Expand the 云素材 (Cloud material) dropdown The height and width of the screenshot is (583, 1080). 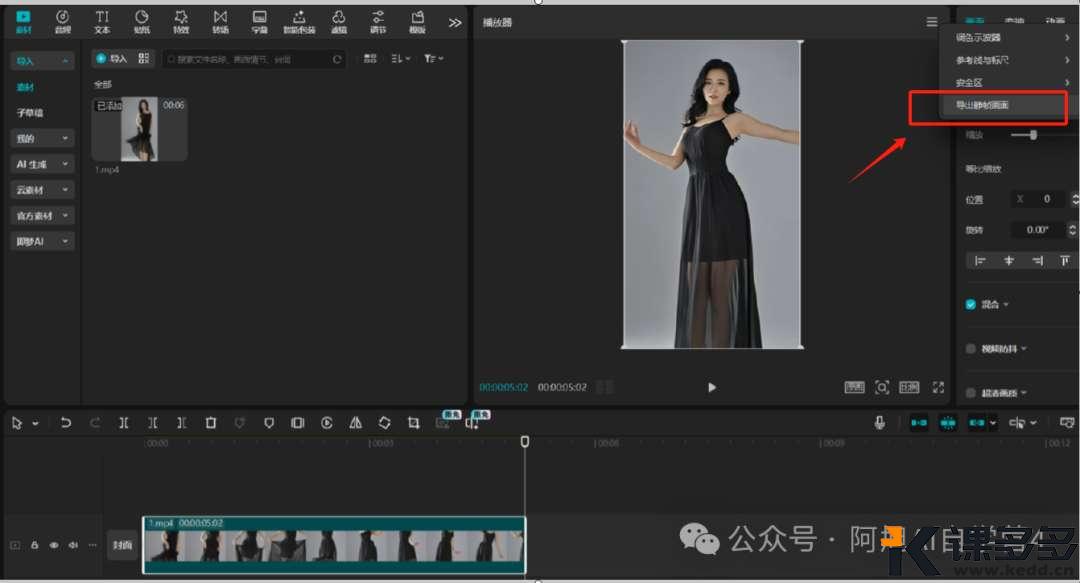41,190
